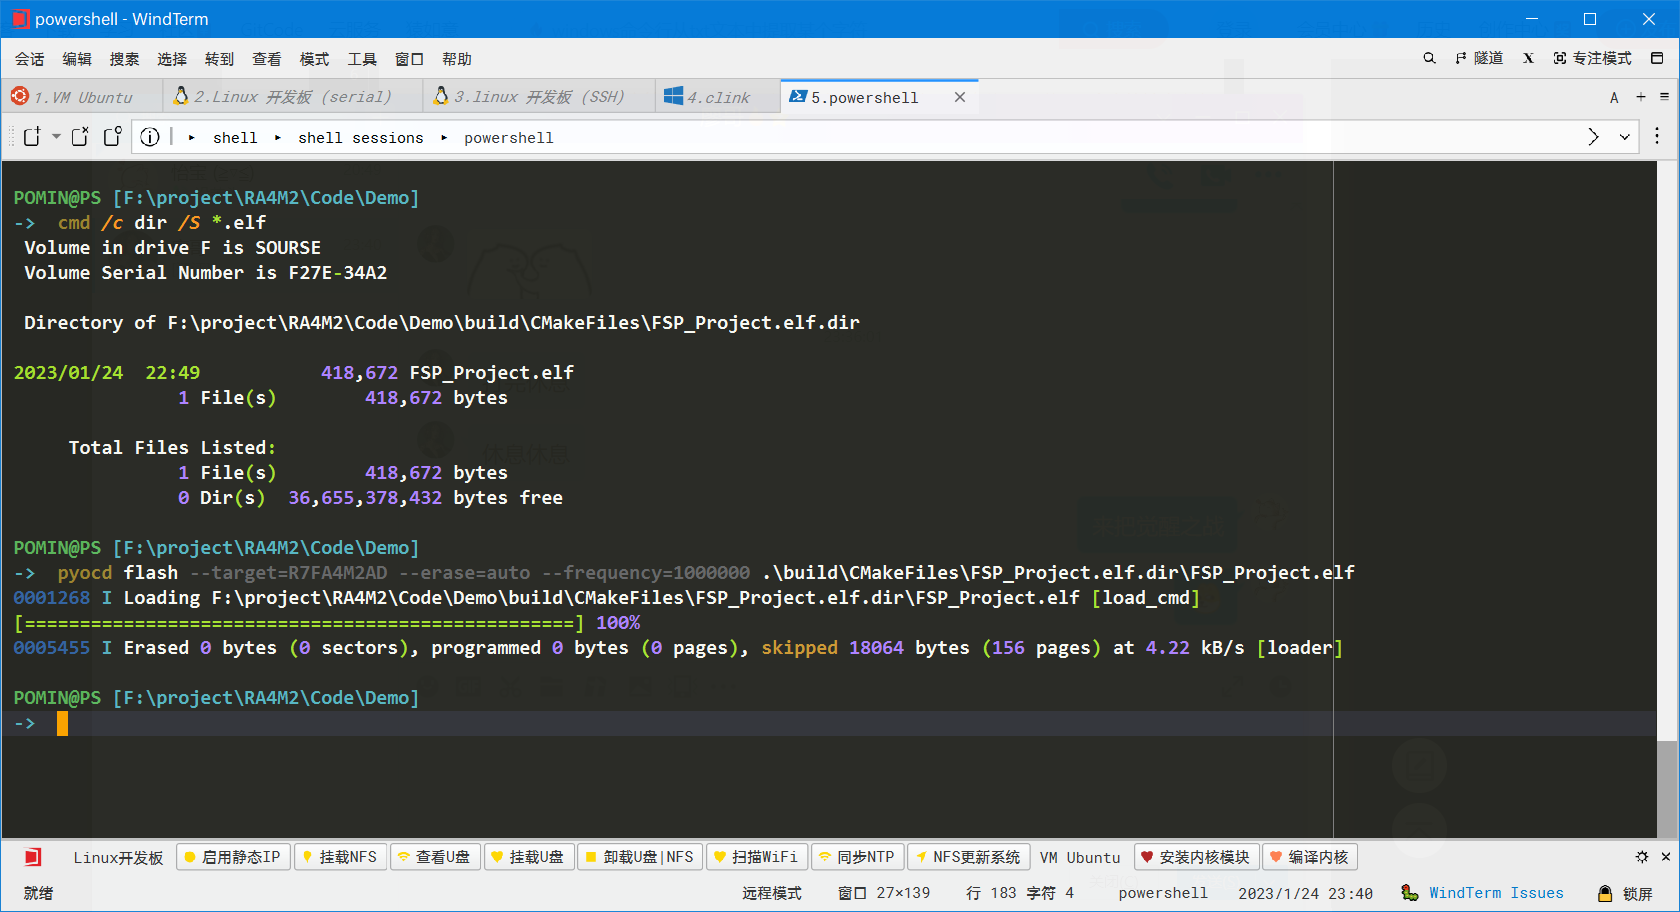
Task: Open the 查看 menu
Action: 266,59
